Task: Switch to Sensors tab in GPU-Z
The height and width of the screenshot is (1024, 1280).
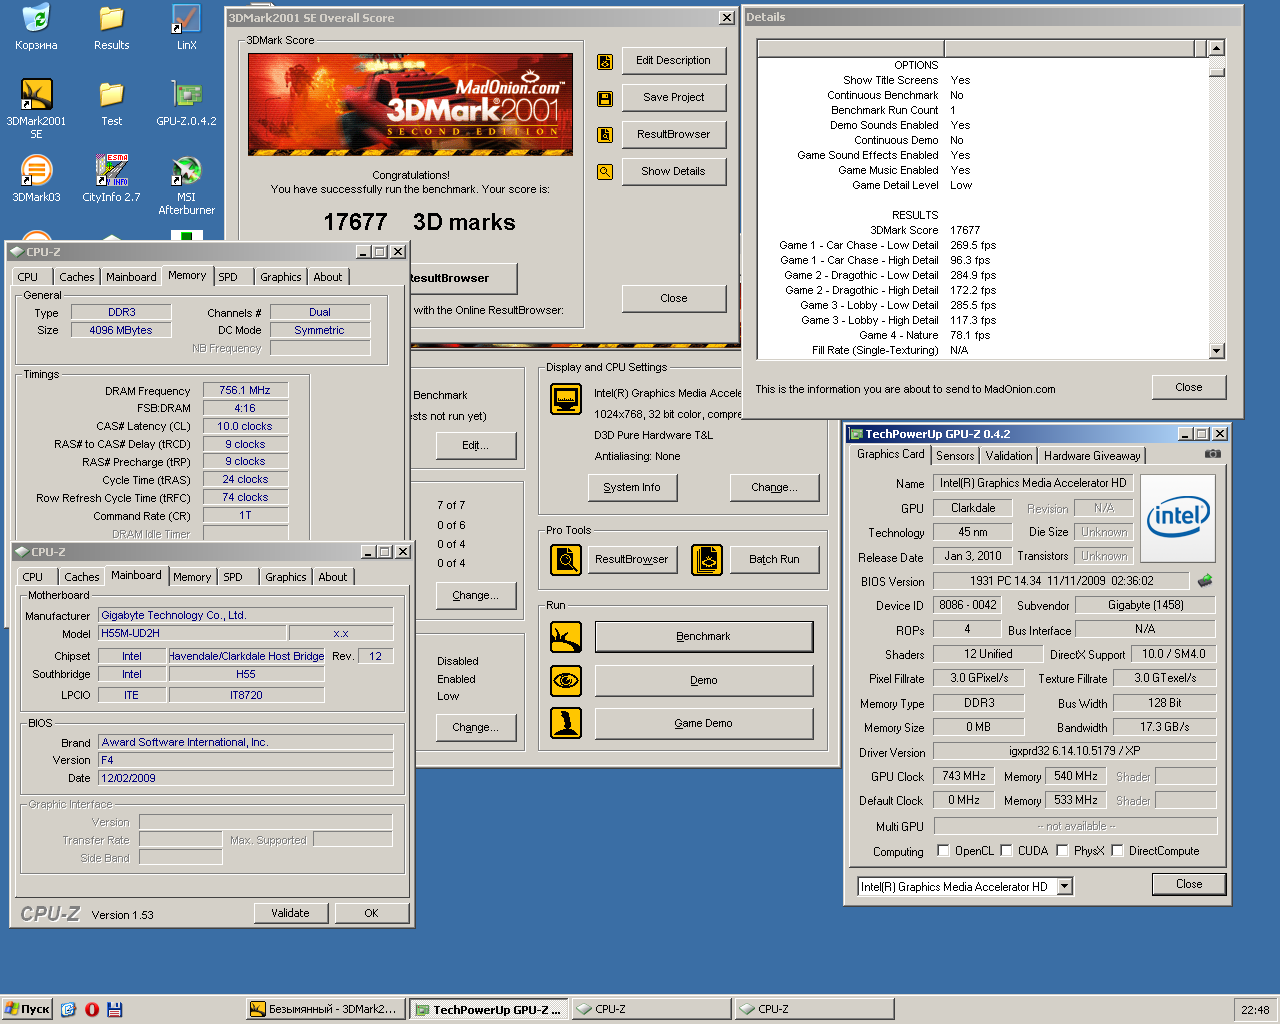Action: pos(955,456)
